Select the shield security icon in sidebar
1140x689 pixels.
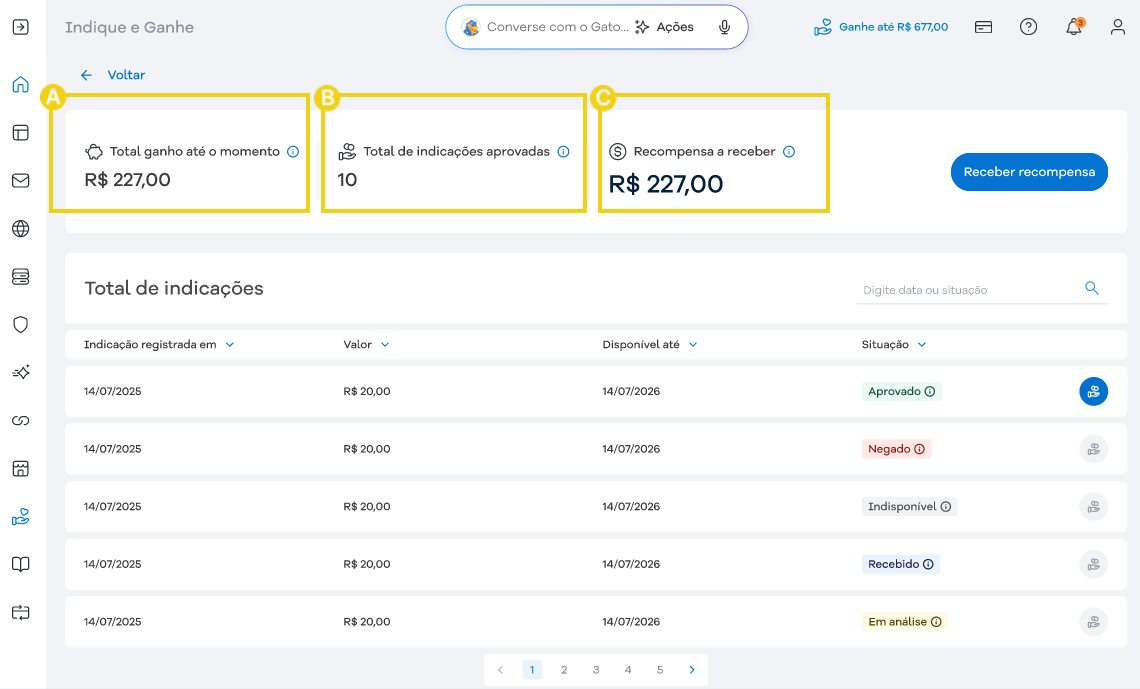tap(20, 325)
